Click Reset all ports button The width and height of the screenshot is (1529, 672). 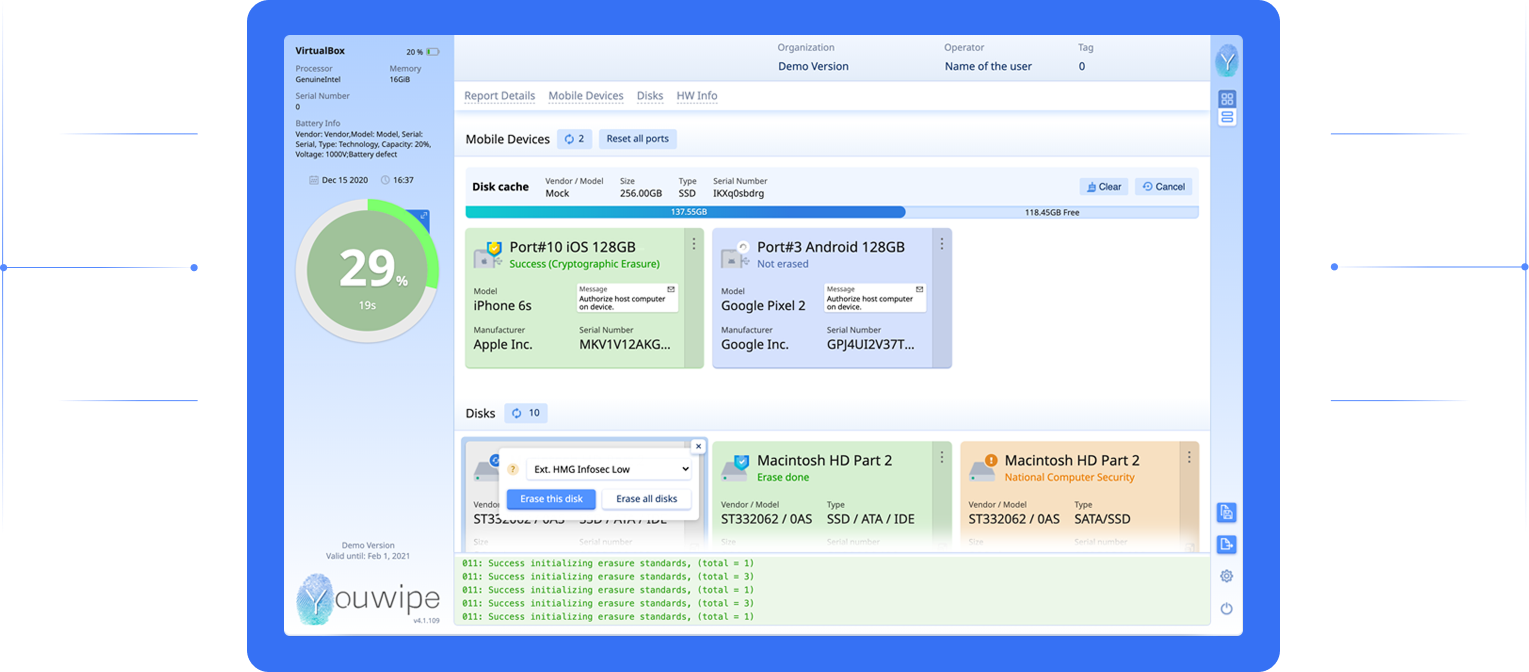(x=638, y=139)
